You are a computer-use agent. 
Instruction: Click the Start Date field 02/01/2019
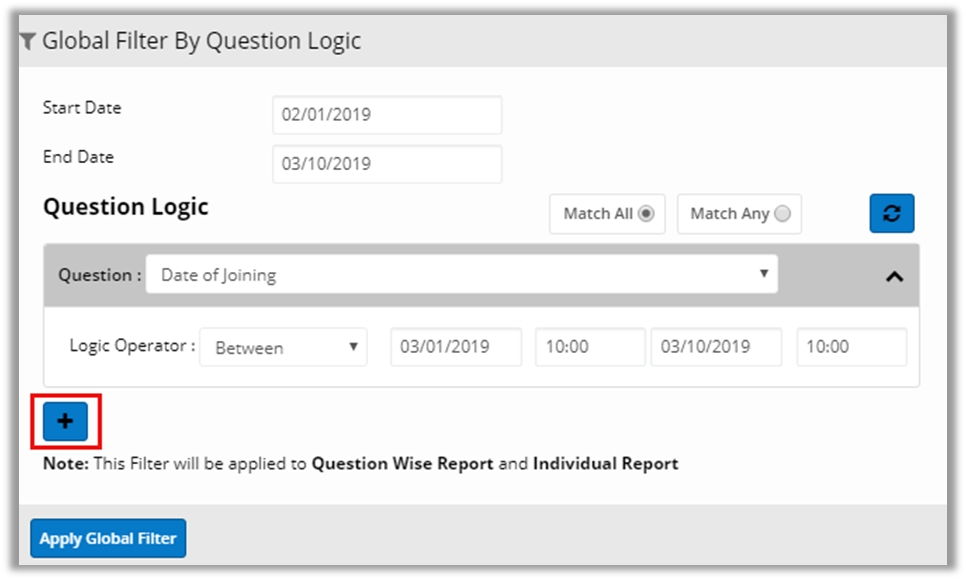[x=387, y=115]
